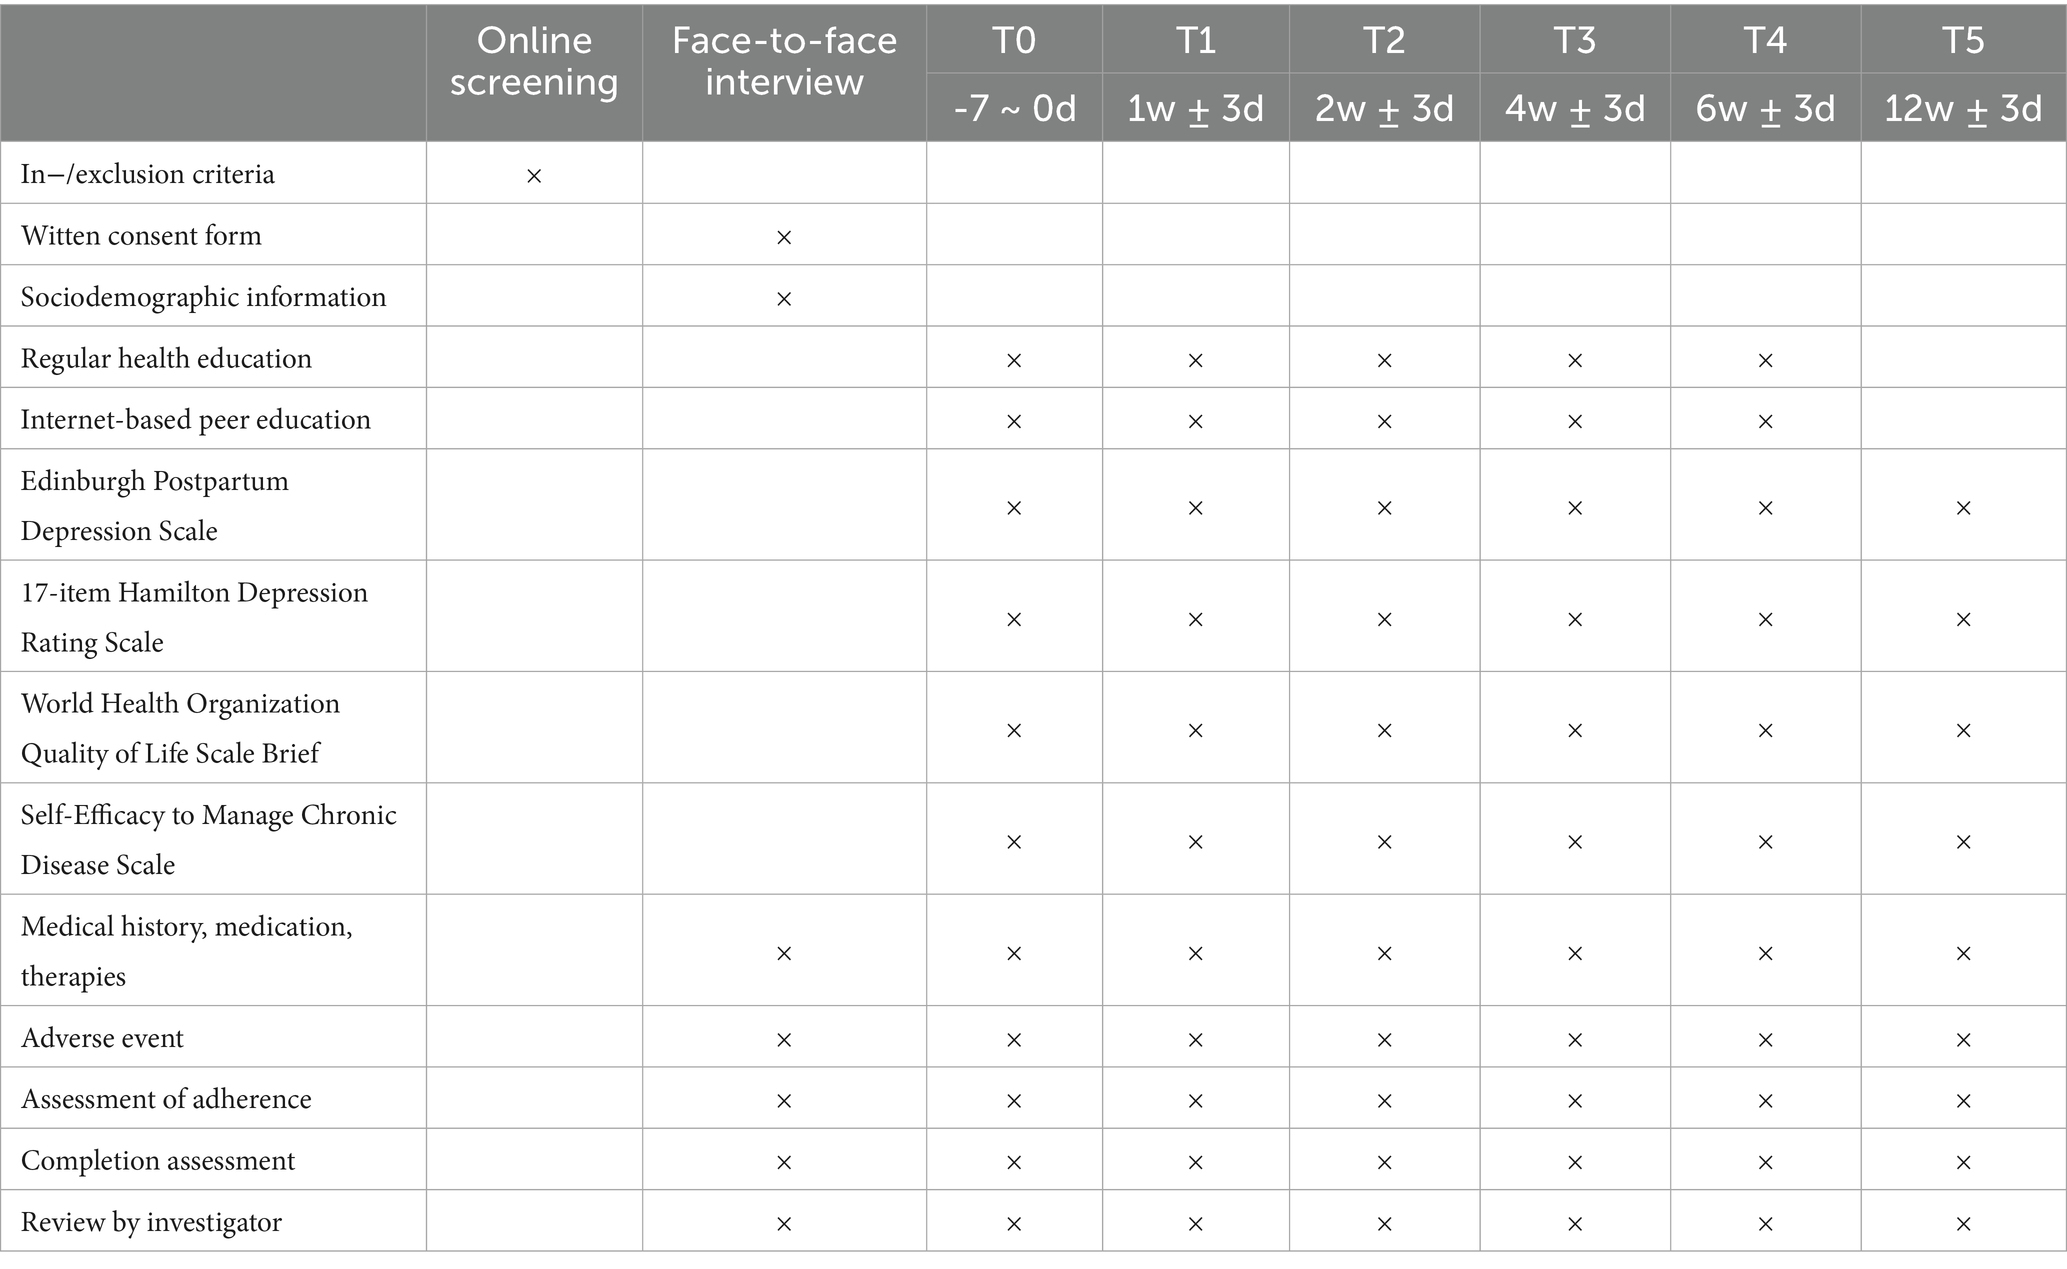The image size is (2067, 1269).
Task: Click Assessment of adherence × under T3
Action: point(1575,1101)
